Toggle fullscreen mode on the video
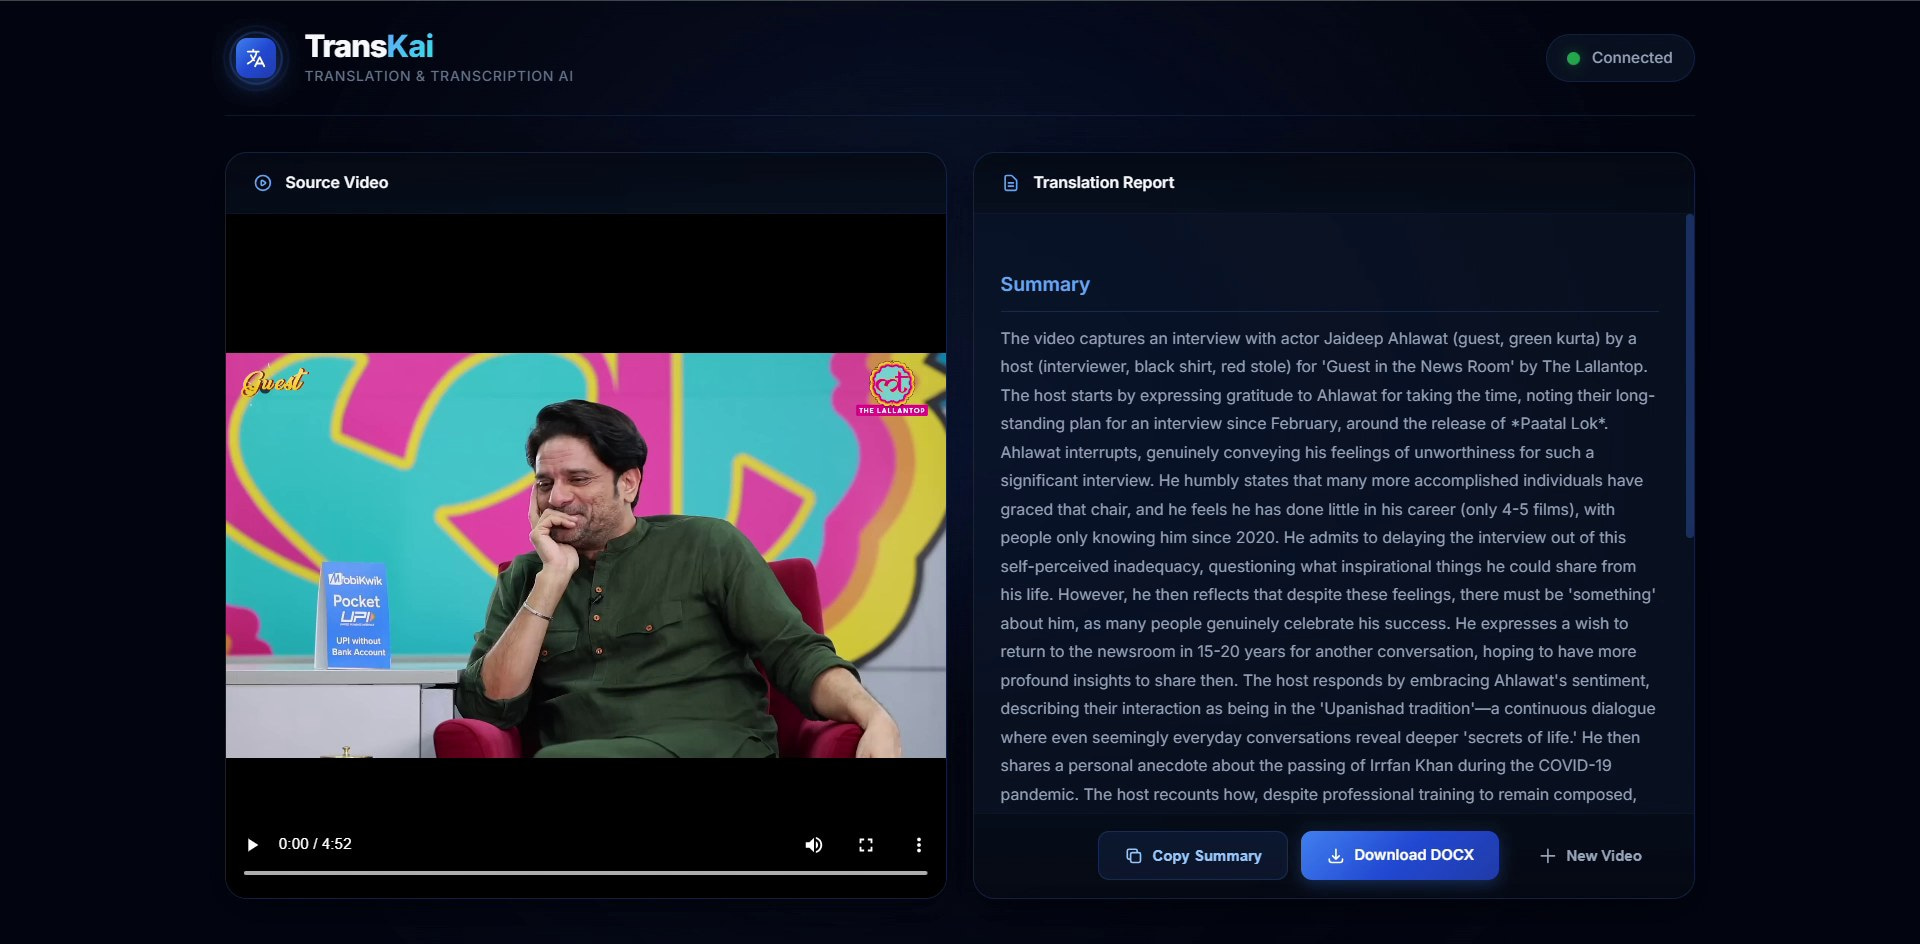Image resolution: width=1920 pixels, height=944 pixels. click(866, 845)
